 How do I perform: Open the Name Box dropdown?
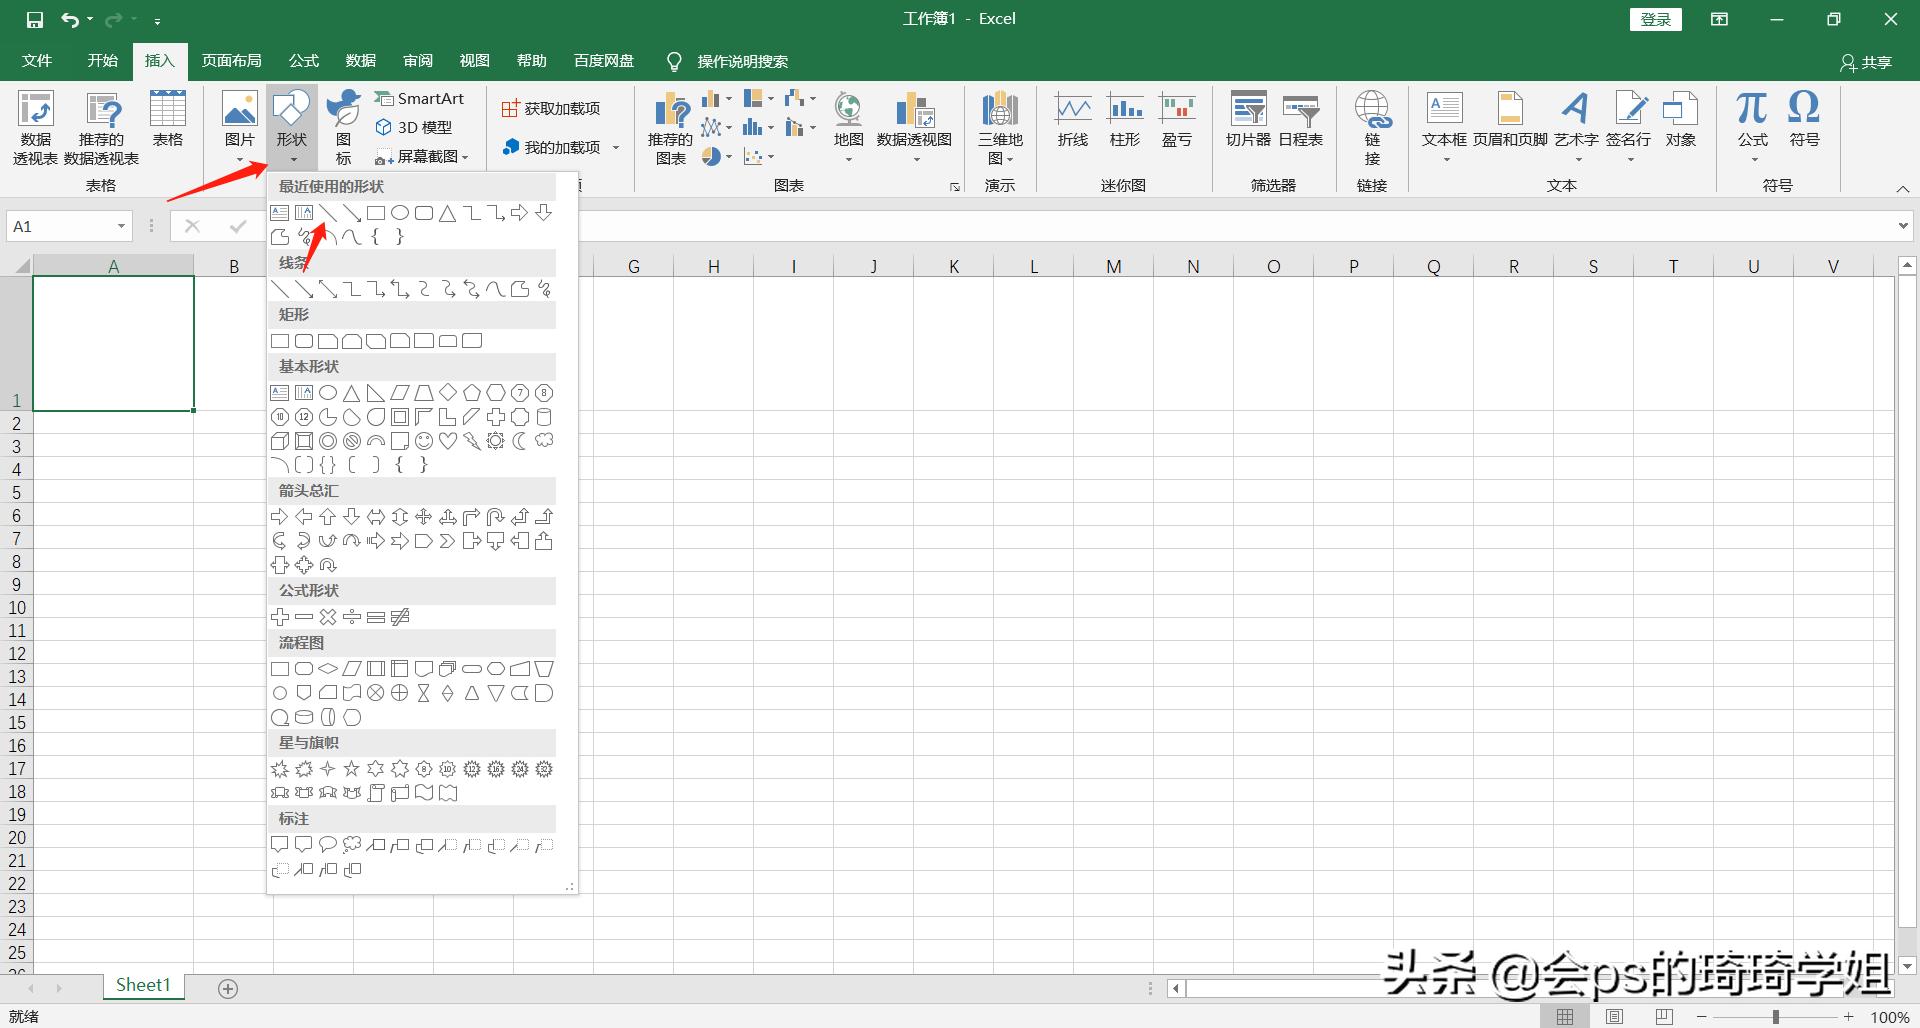pos(122,226)
